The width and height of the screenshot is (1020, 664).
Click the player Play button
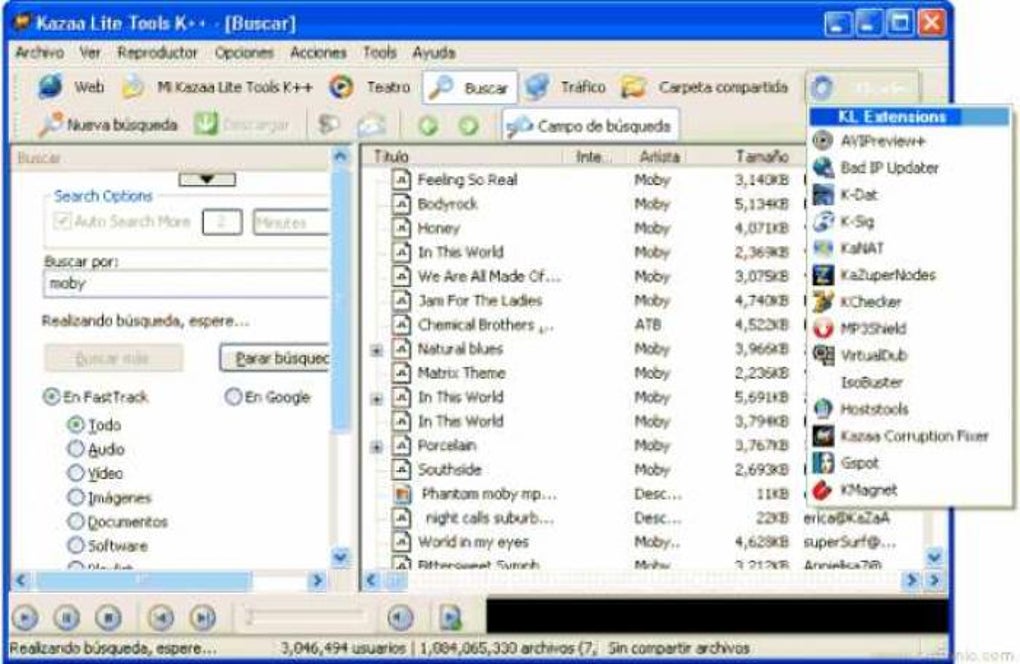[25, 617]
